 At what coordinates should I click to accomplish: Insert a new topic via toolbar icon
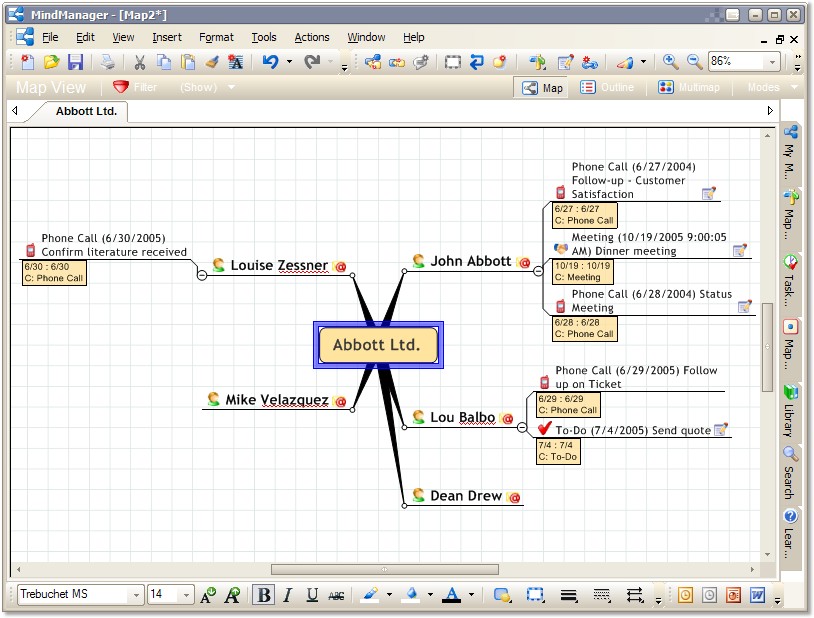pyautogui.click(x=373, y=62)
